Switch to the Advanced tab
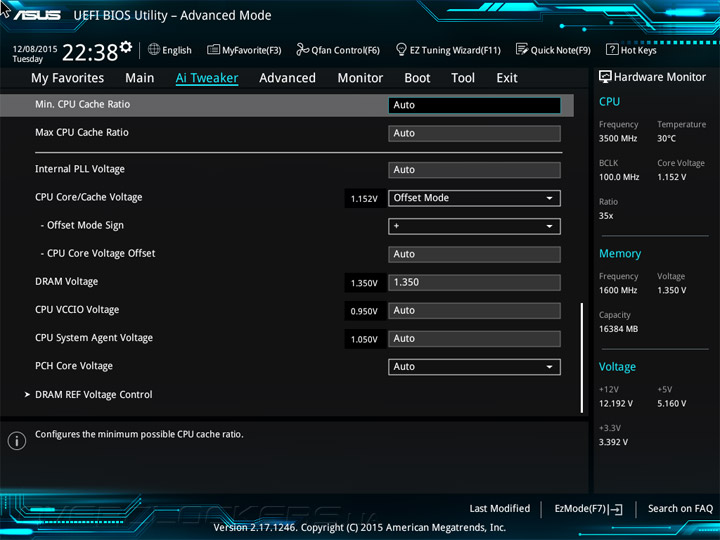The height and width of the screenshot is (540, 720). pyautogui.click(x=287, y=78)
